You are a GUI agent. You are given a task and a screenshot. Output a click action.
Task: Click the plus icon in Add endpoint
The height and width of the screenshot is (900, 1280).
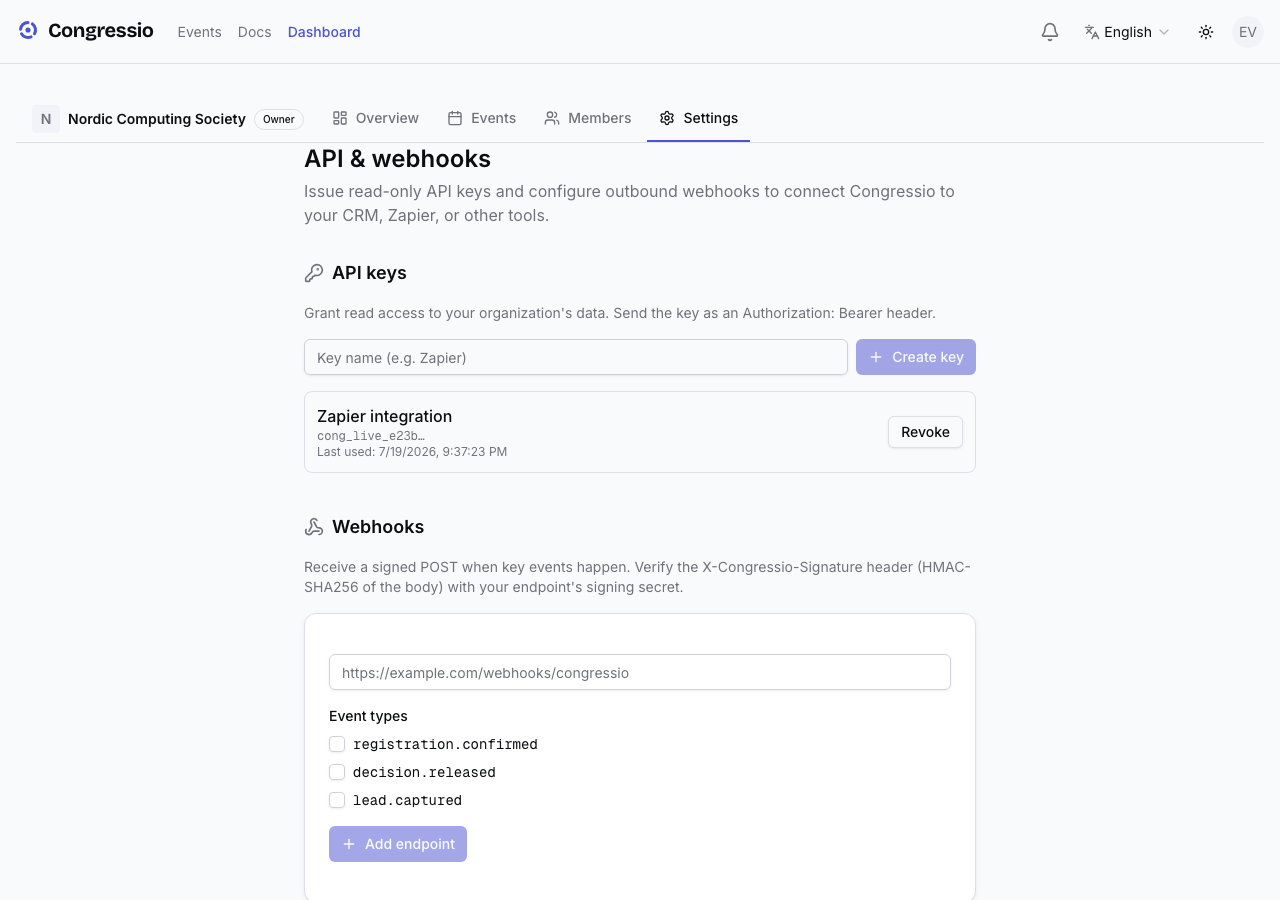(349, 844)
